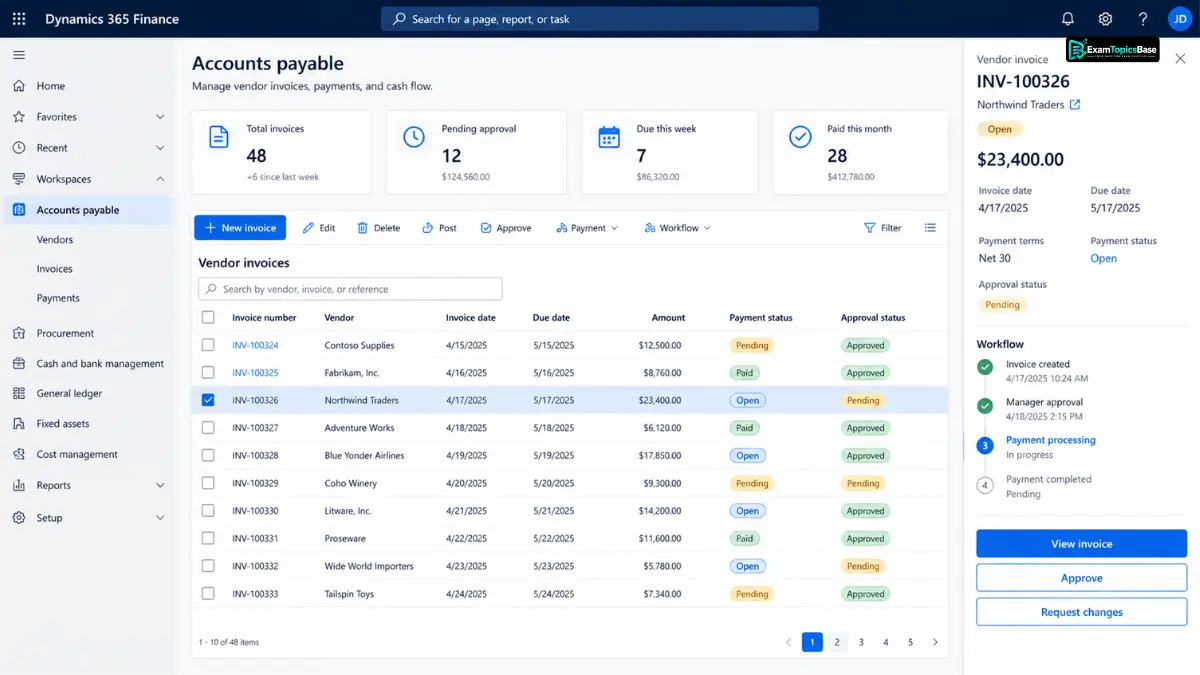
Task: Open the app launcher waffle icon
Action: point(19,19)
